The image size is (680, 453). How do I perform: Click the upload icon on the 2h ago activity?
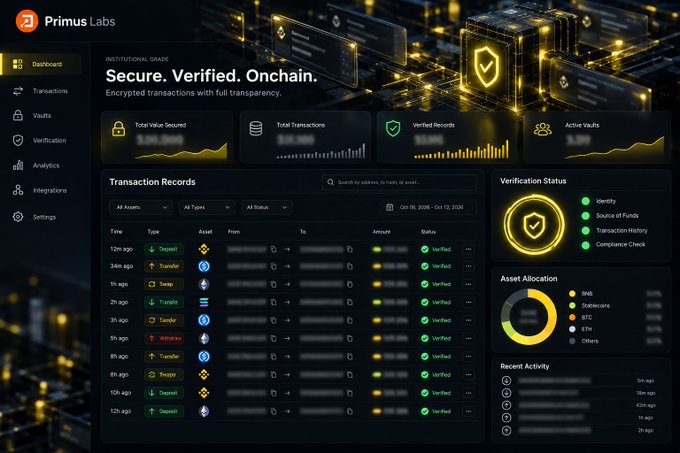click(x=506, y=430)
